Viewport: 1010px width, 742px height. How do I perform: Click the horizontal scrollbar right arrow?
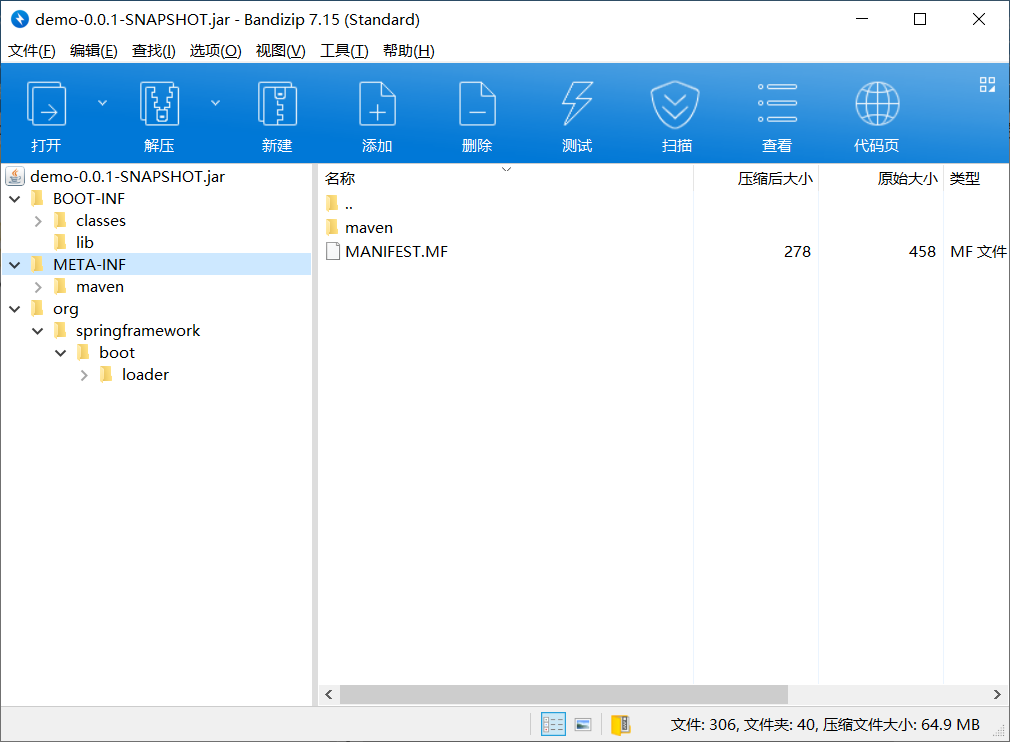point(997,694)
